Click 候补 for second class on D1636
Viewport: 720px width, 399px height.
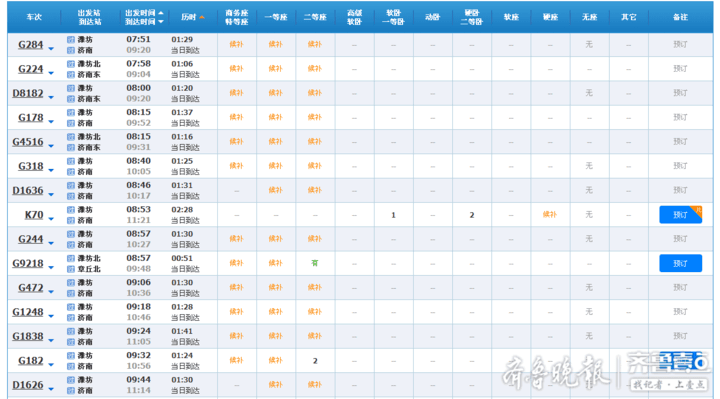[315, 190]
